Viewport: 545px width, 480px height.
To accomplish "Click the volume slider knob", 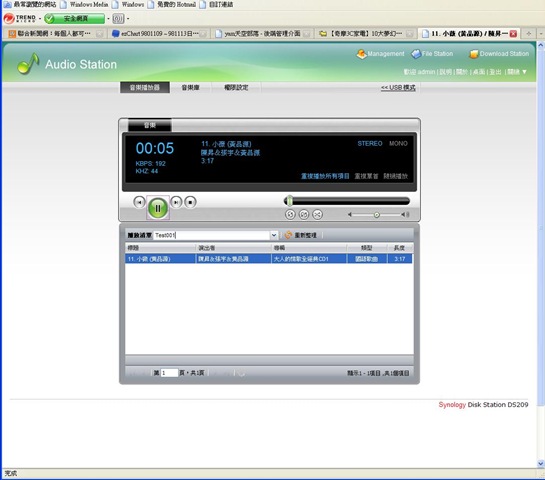I will pyautogui.click(x=376, y=215).
